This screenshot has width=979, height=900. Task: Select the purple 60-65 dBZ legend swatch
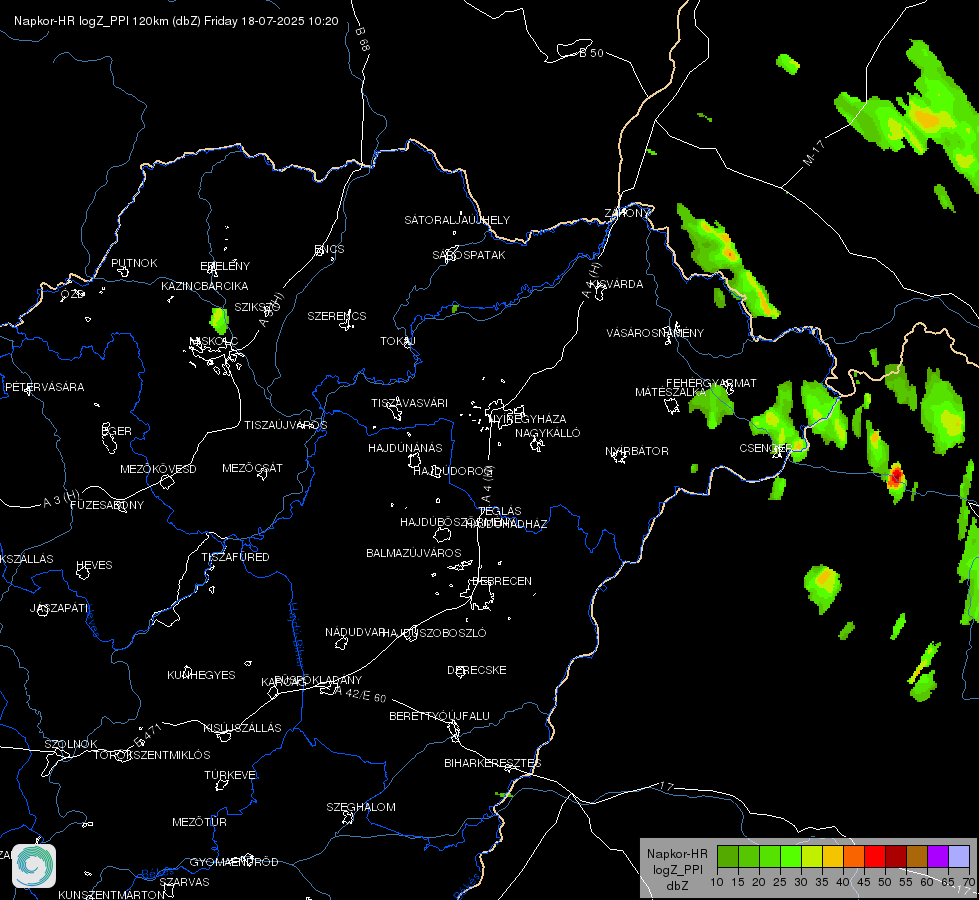[x=938, y=856]
